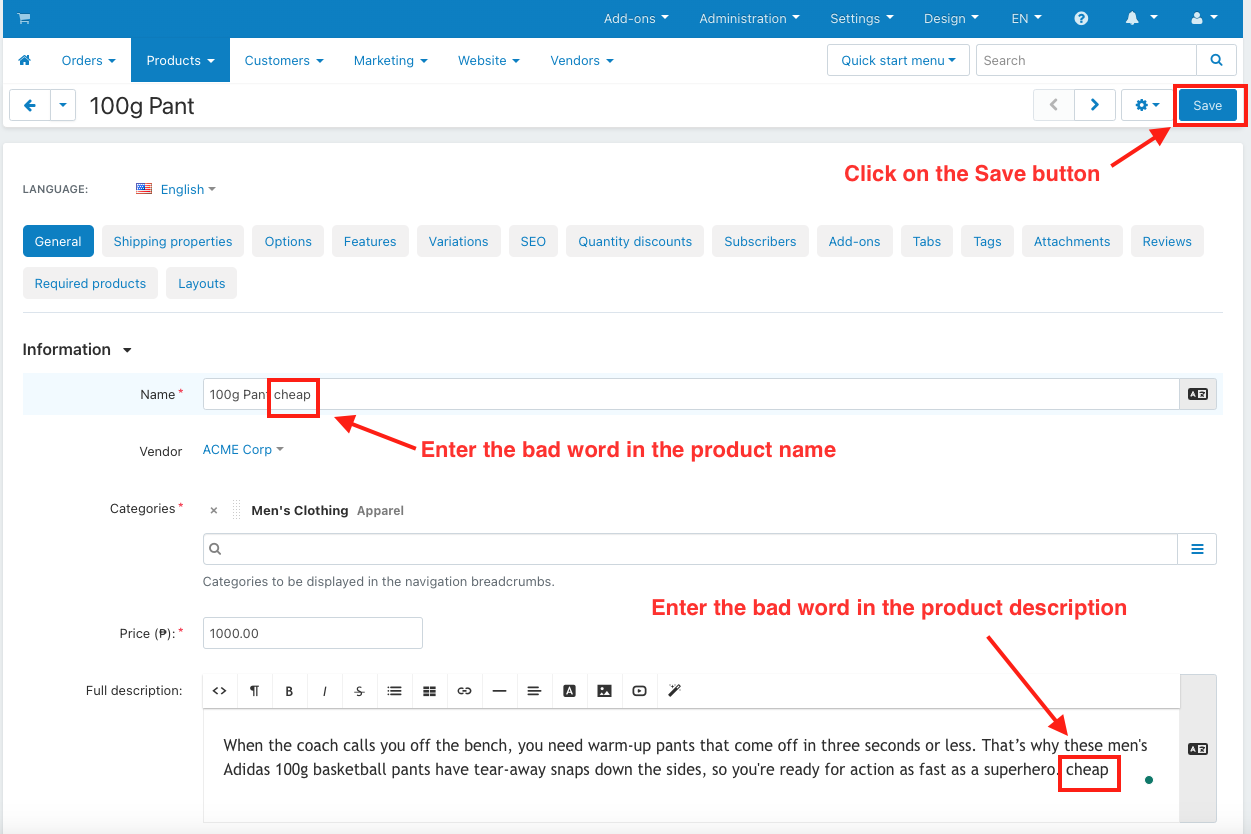The width and height of the screenshot is (1251, 834).
Task: Open the Orders menu
Action: click(x=88, y=60)
